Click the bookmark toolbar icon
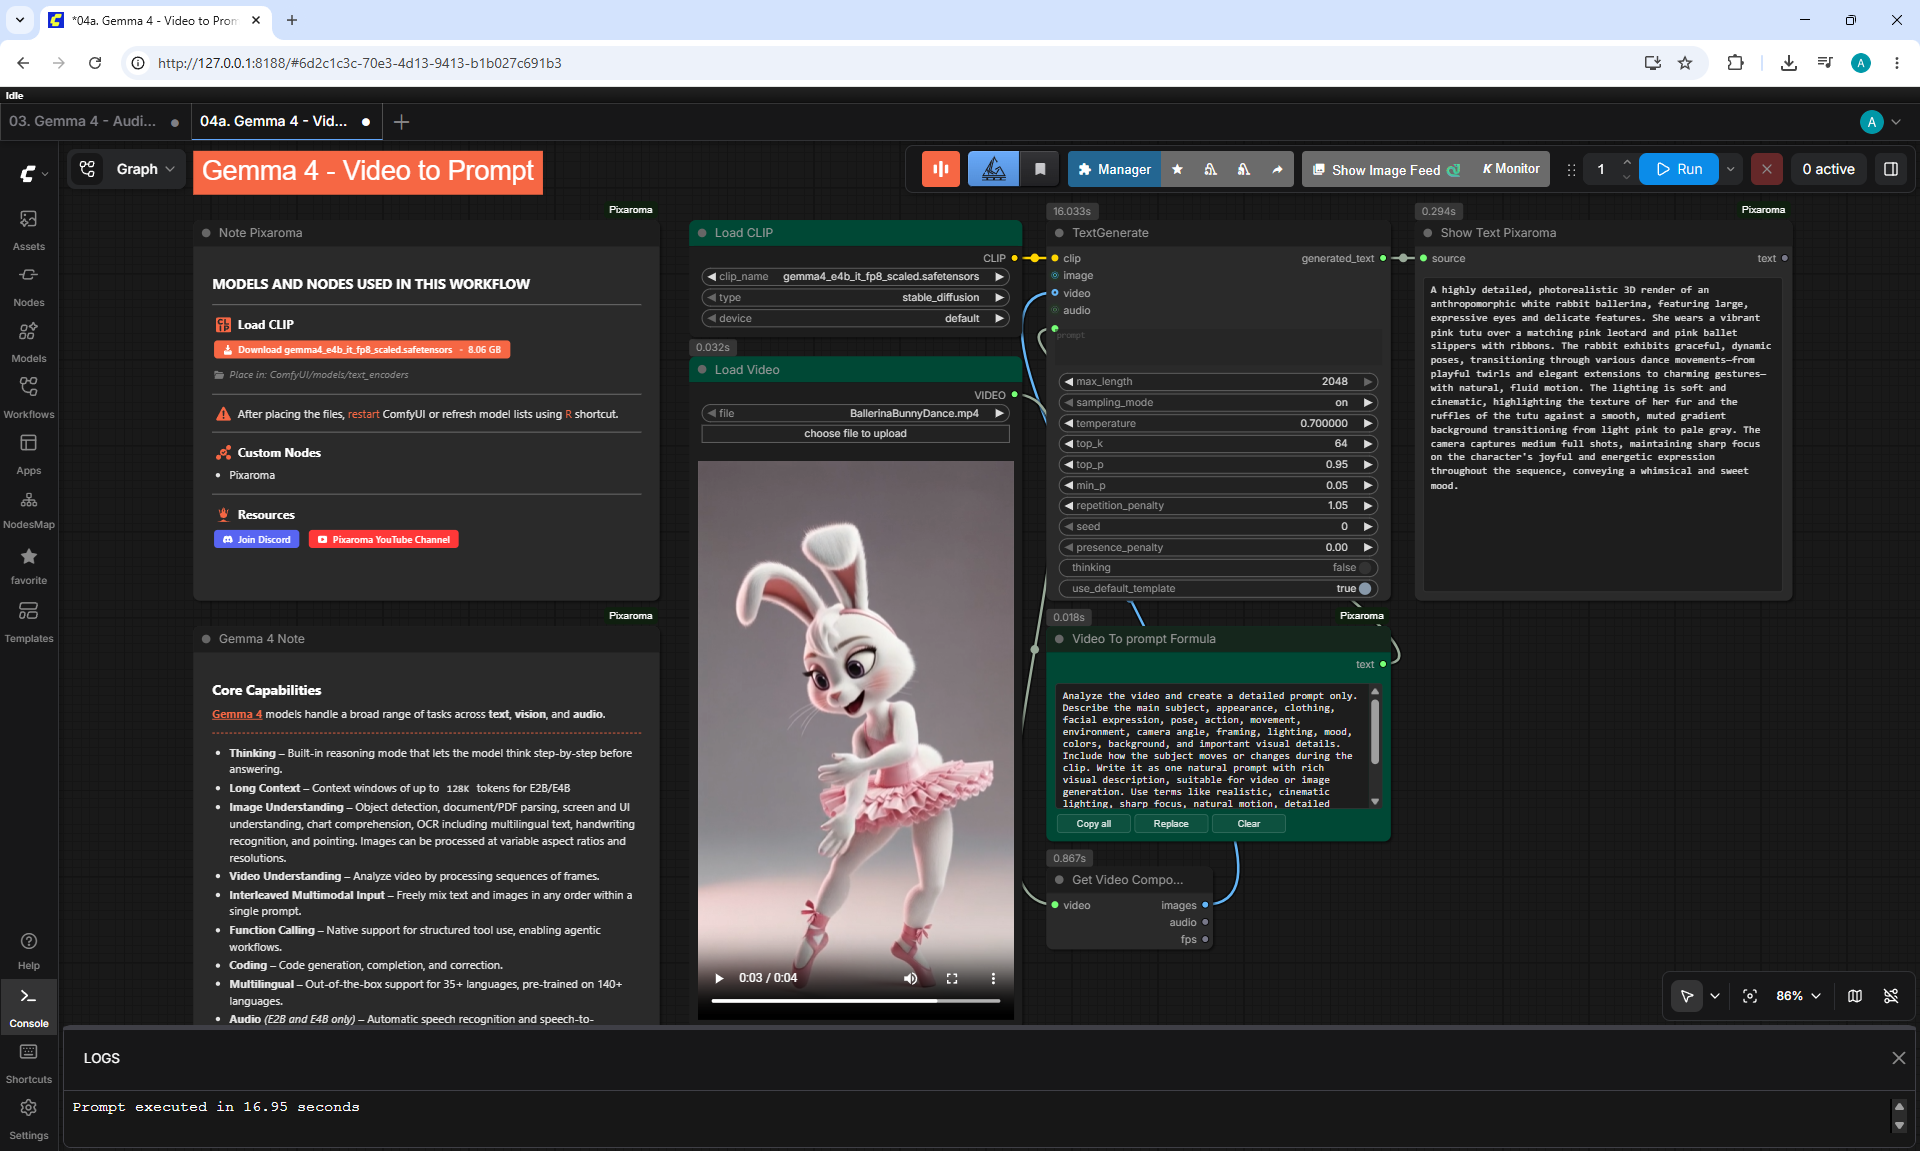1920x1151 pixels. 1040,169
